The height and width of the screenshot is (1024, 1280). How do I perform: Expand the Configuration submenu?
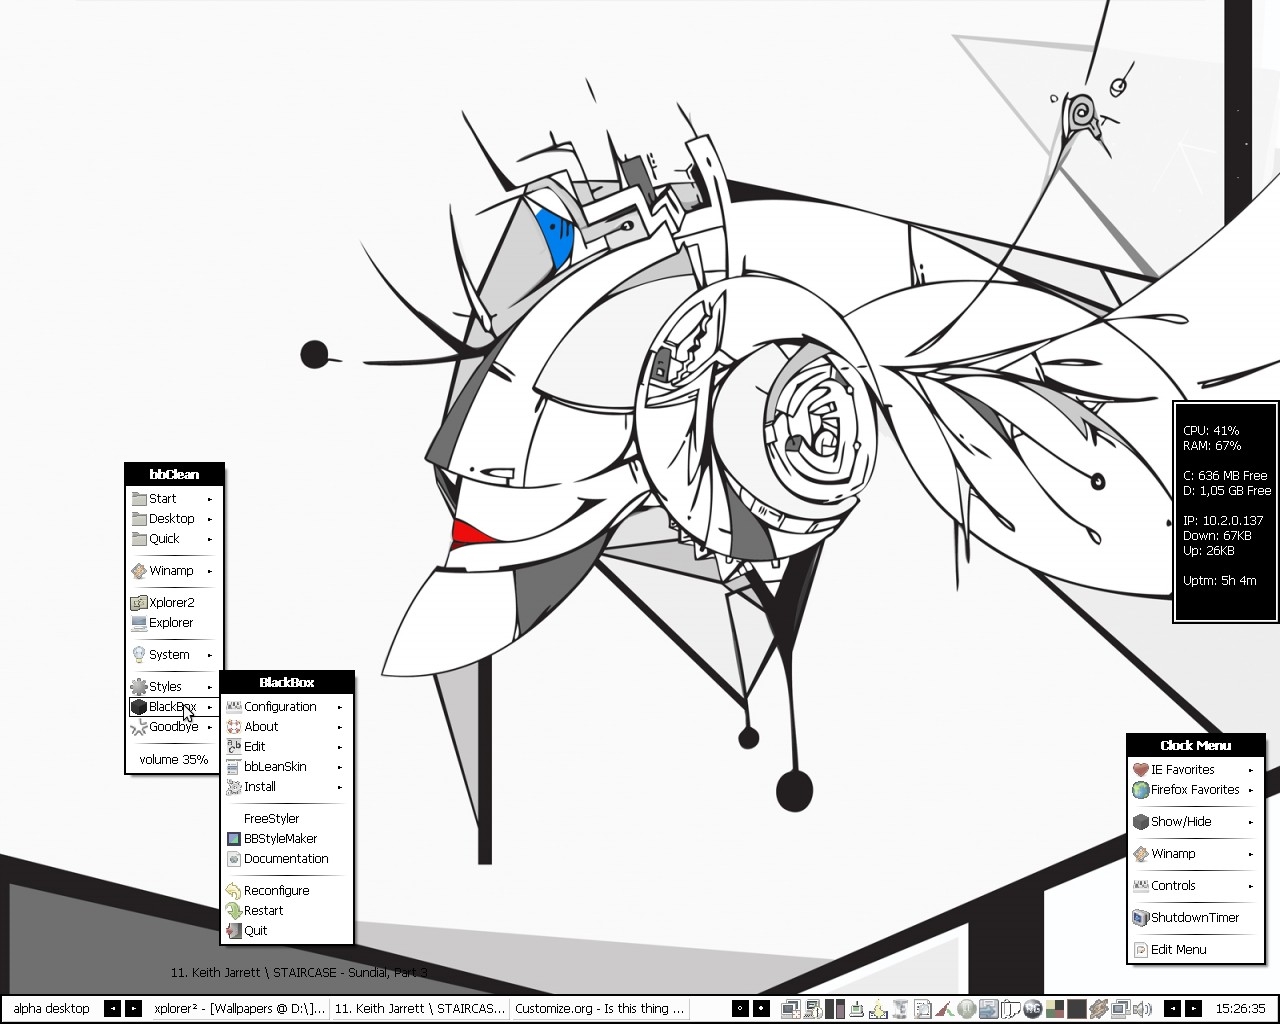point(287,706)
